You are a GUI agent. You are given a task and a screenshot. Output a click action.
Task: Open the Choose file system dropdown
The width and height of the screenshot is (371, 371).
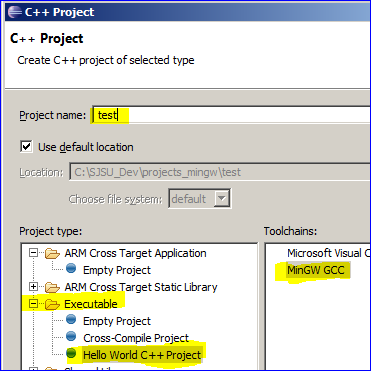(x=220, y=199)
